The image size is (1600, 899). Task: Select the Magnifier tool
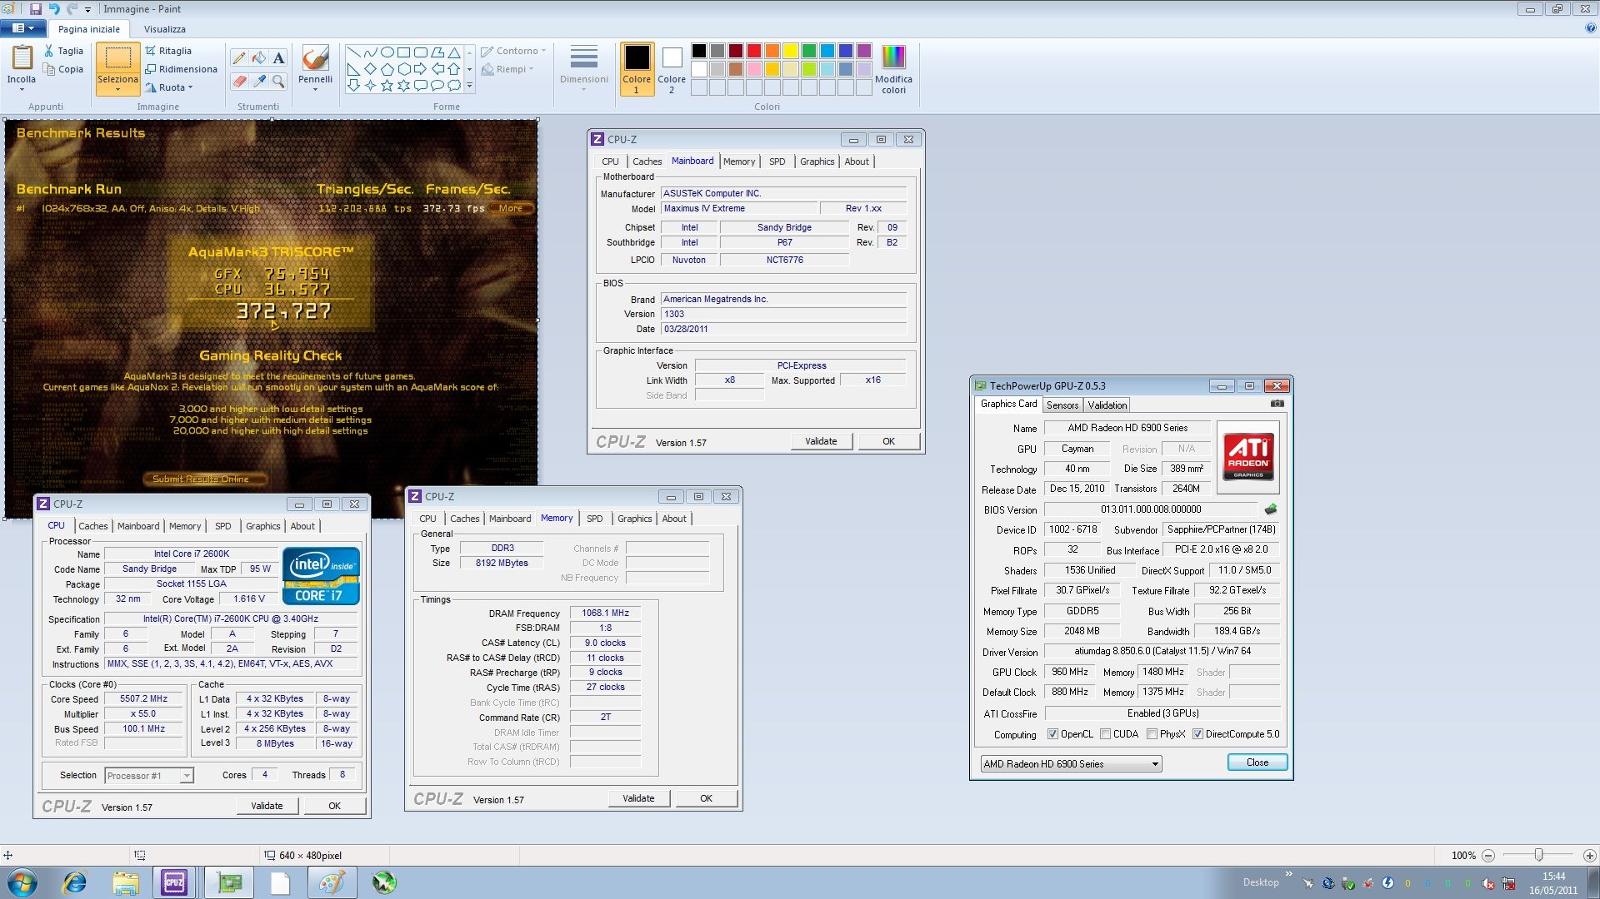(x=279, y=81)
